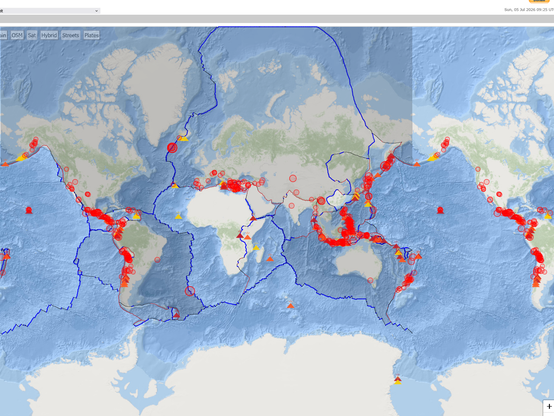
Task: Select the quake circle in central Asia
Action: (293, 178)
